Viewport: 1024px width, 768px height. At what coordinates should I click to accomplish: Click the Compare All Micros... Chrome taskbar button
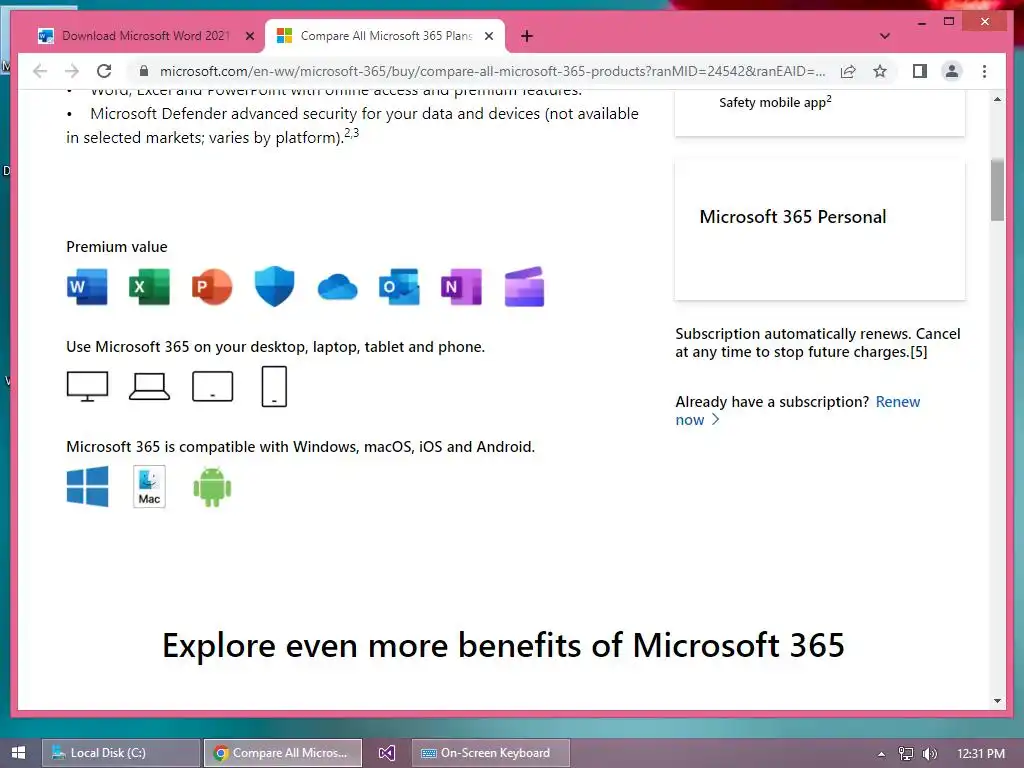point(283,753)
